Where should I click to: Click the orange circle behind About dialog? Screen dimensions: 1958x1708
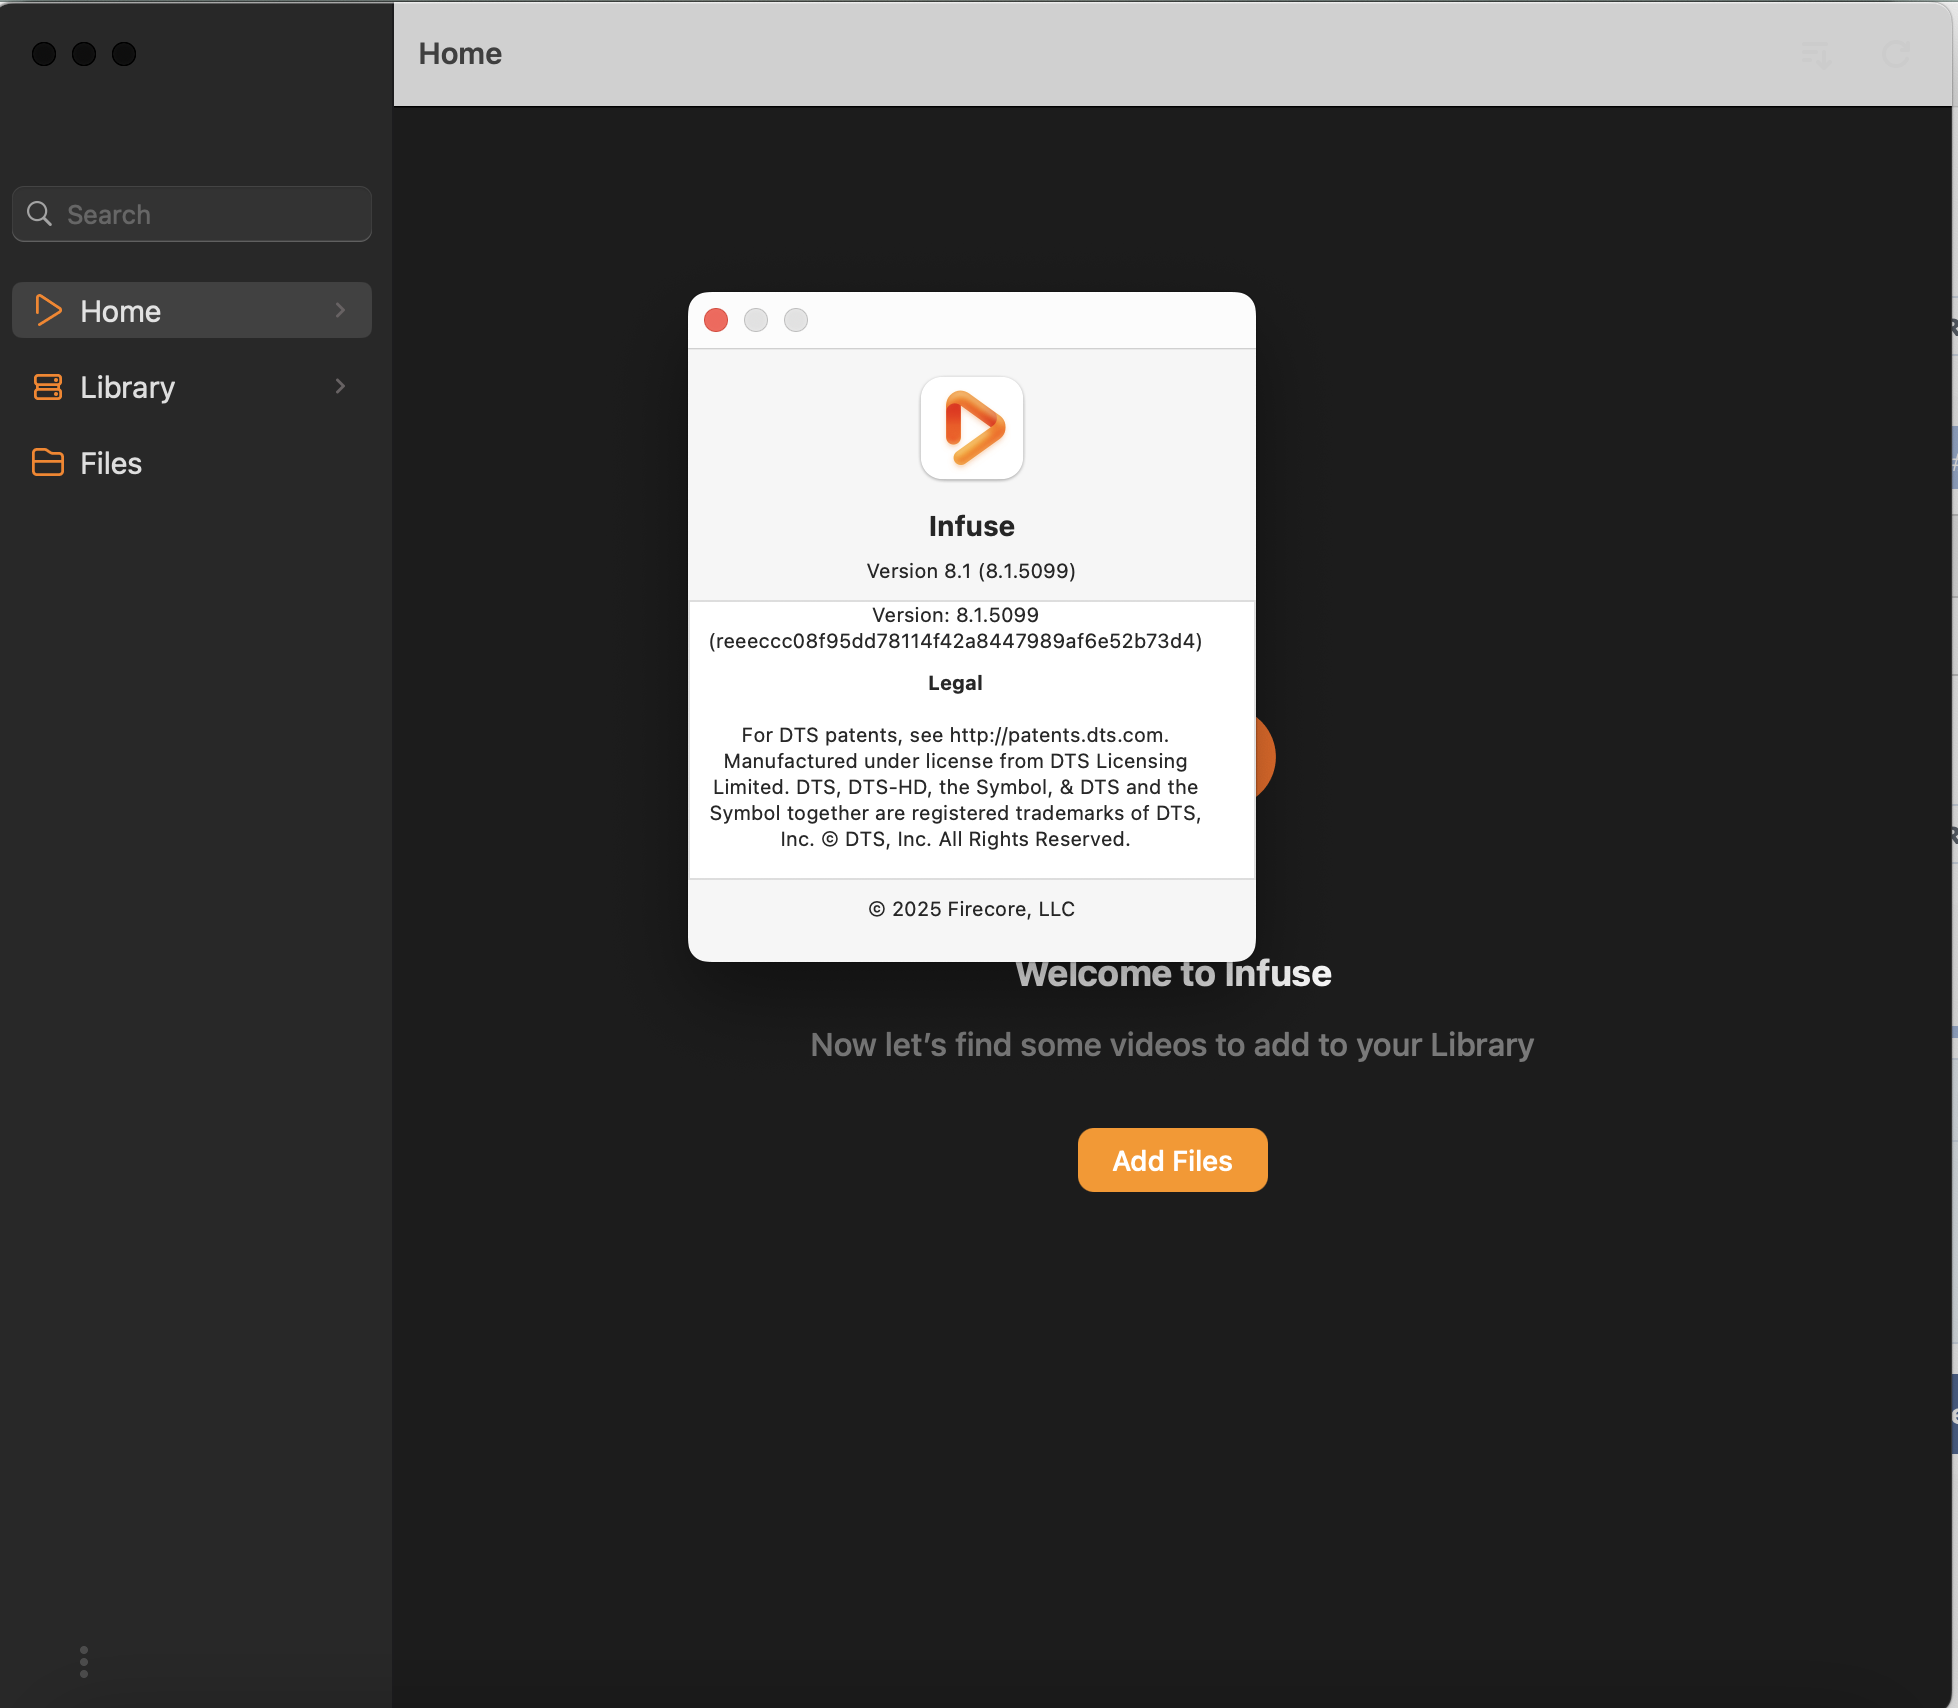(x=1265, y=757)
